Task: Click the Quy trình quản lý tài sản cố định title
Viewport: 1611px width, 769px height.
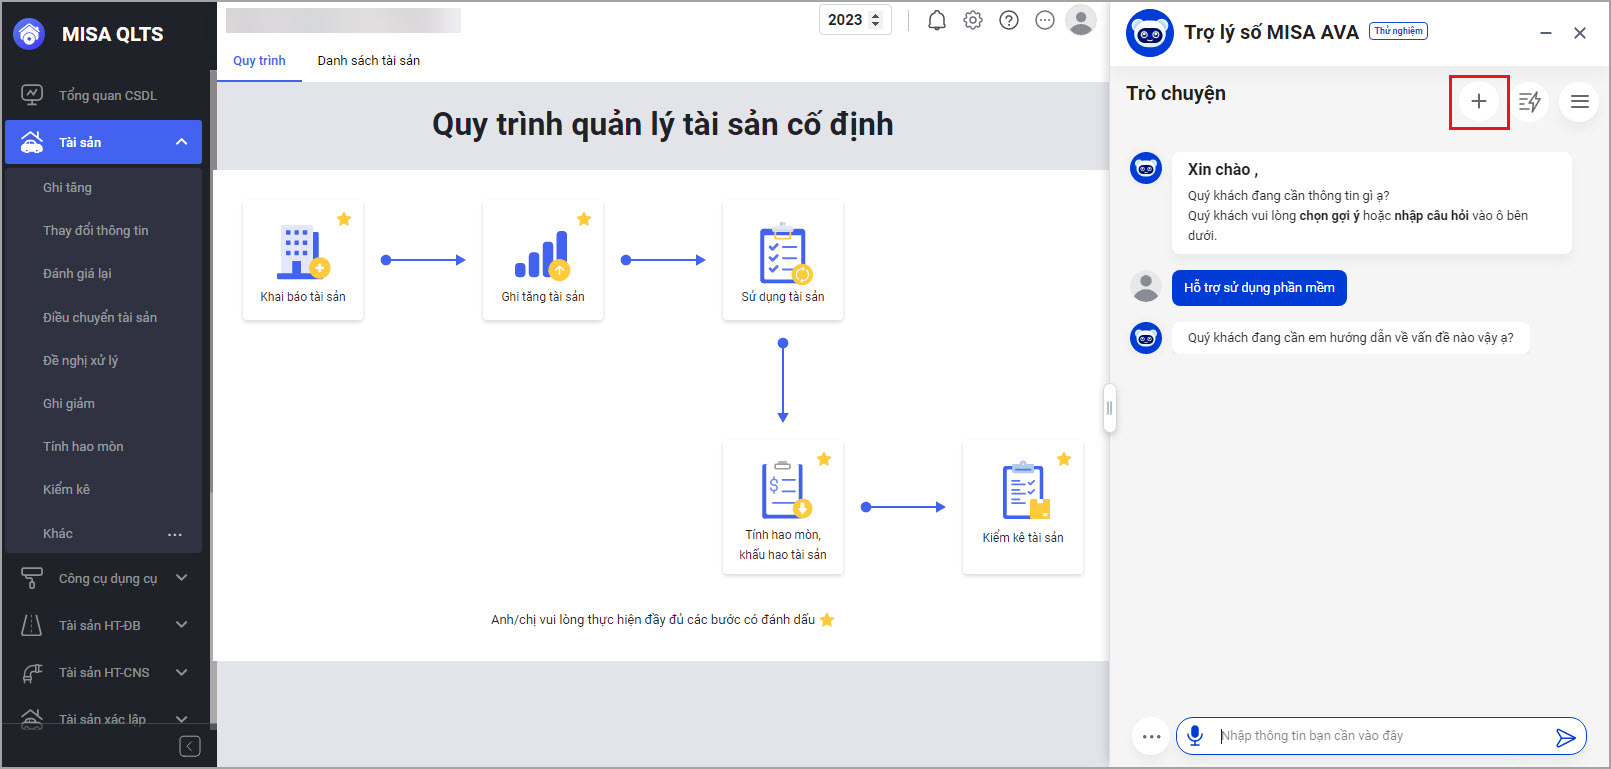Action: point(663,124)
